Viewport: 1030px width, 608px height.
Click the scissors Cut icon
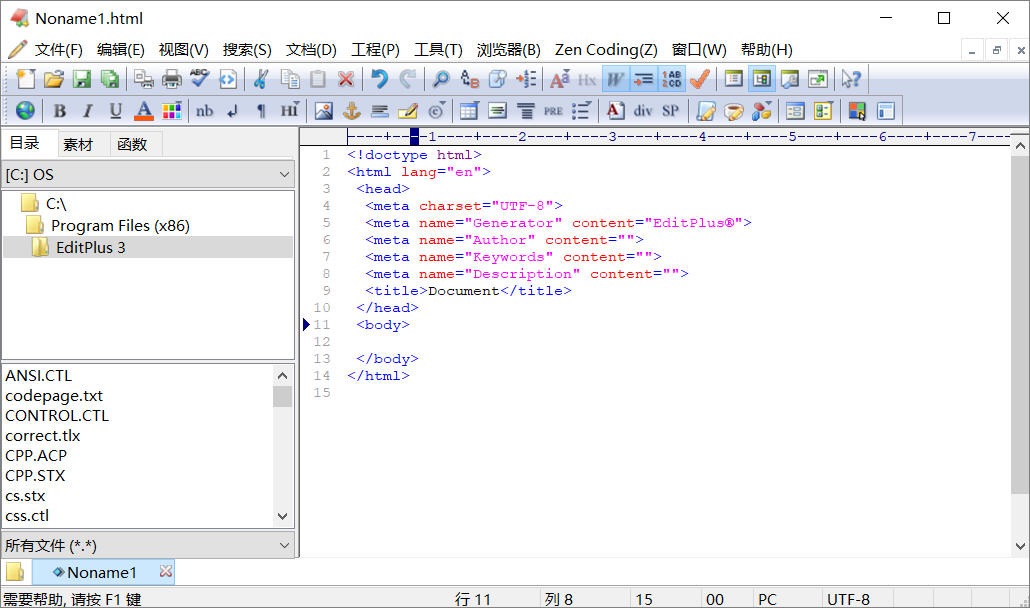point(261,79)
